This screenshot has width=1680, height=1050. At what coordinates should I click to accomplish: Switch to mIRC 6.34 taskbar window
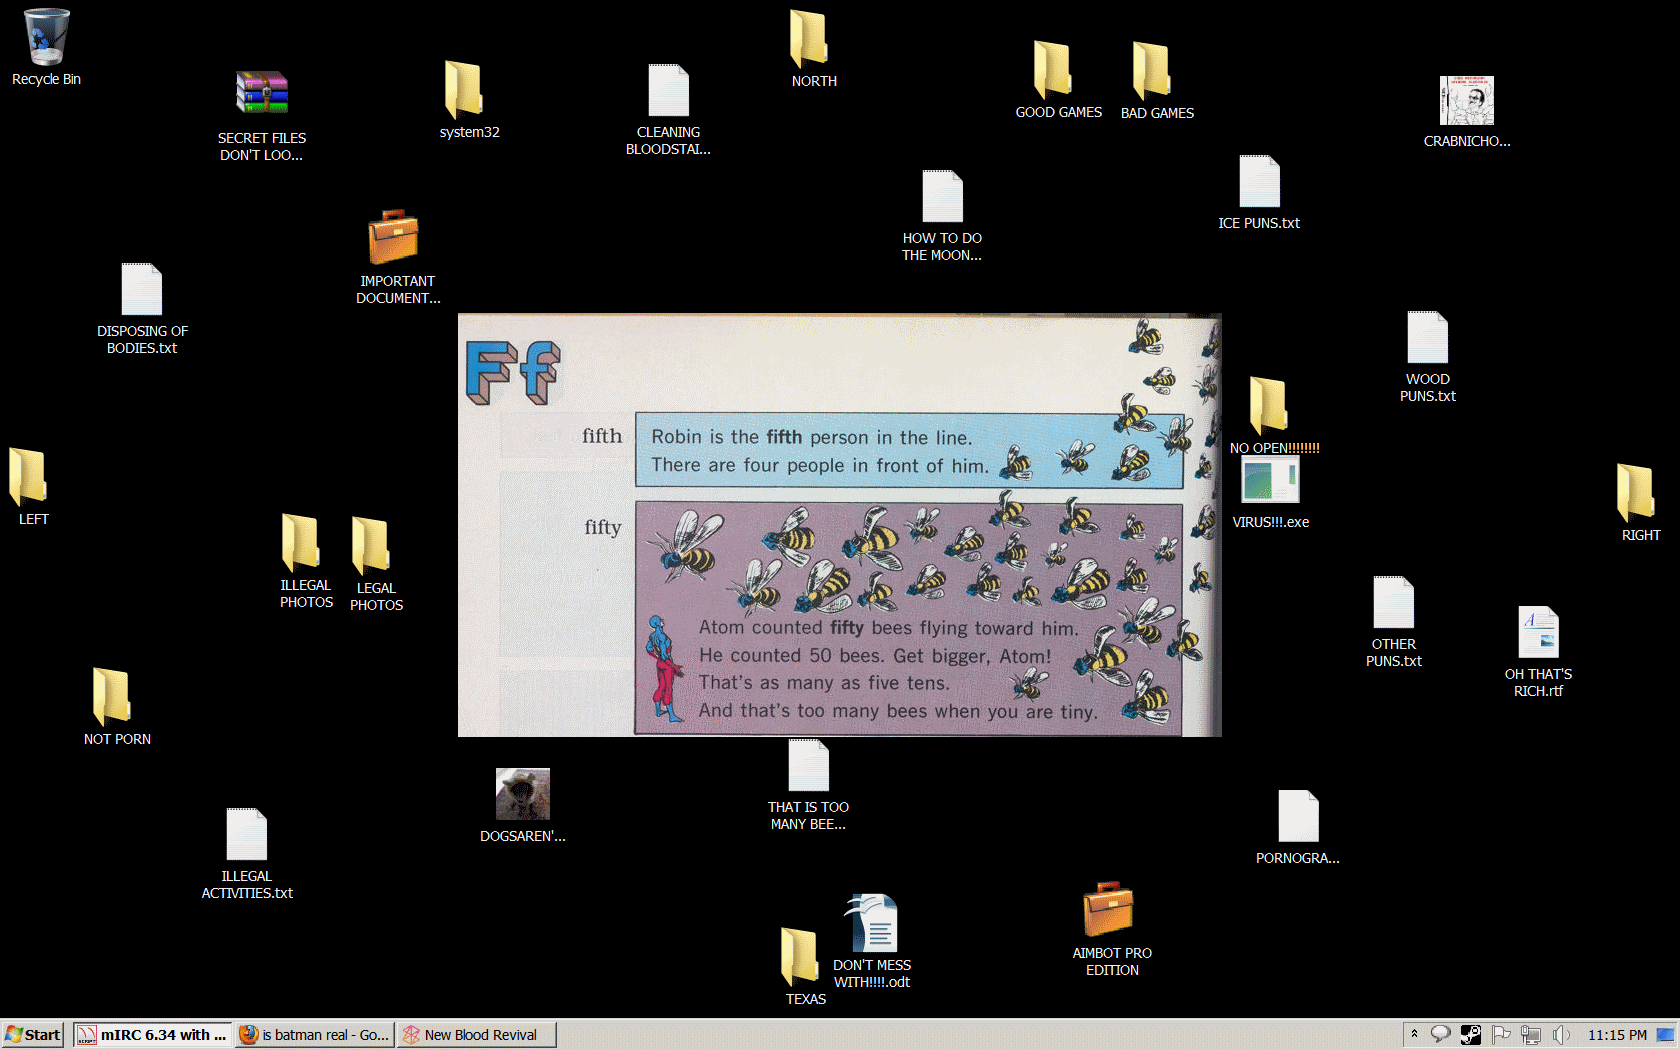tap(153, 1035)
